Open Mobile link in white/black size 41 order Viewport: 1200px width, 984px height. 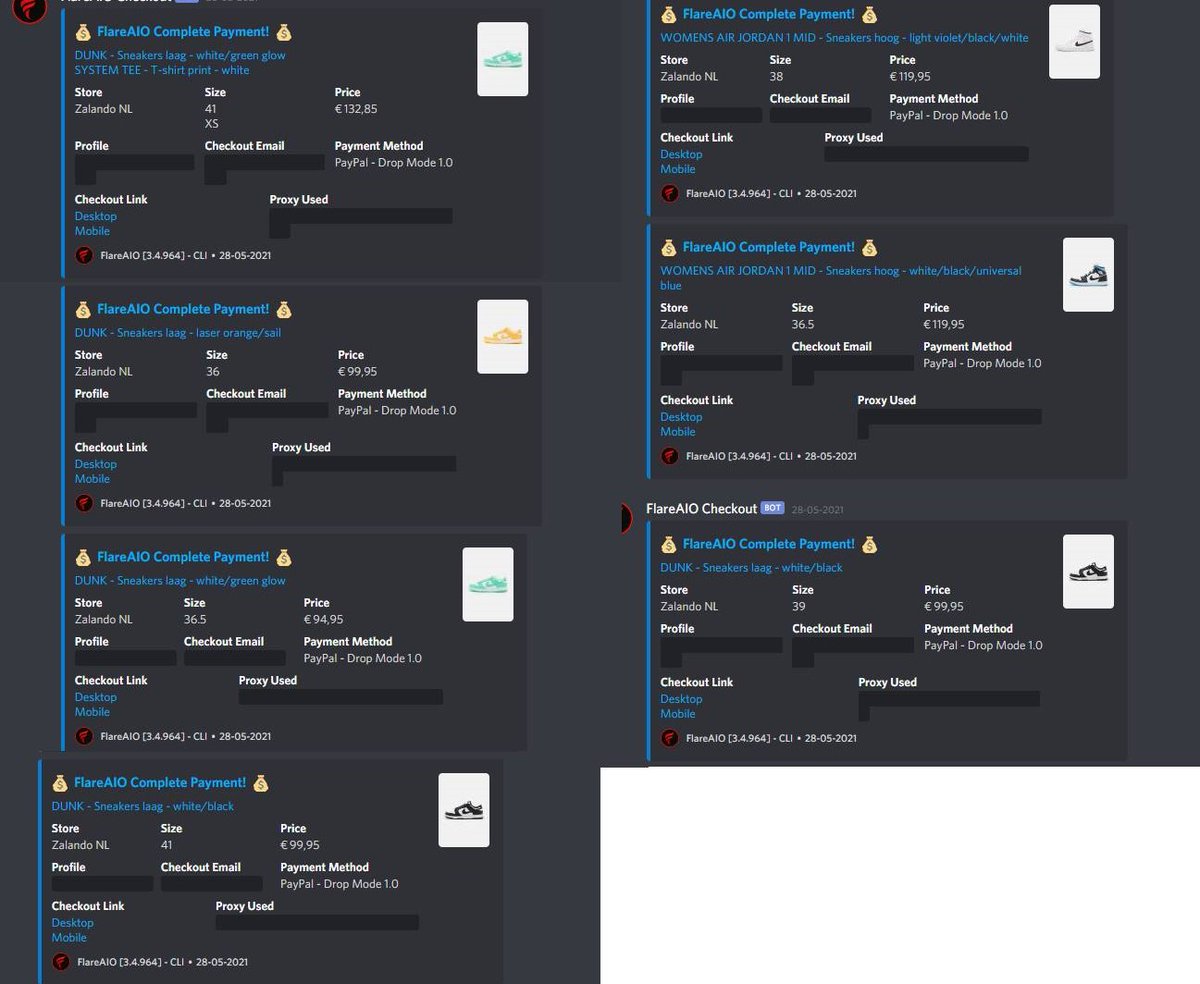pos(70,938)
